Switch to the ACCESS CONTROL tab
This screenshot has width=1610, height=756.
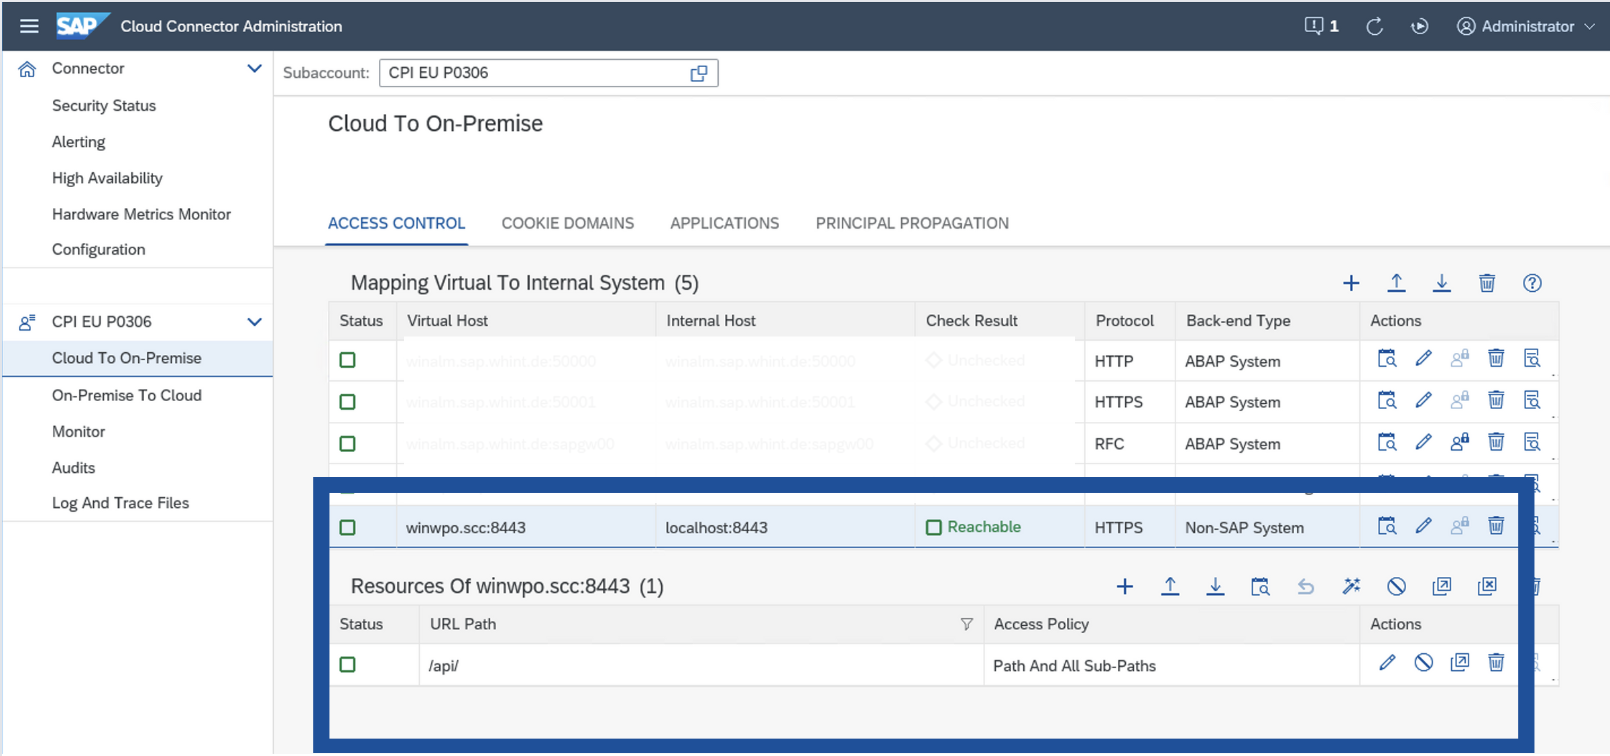(397, 223)
